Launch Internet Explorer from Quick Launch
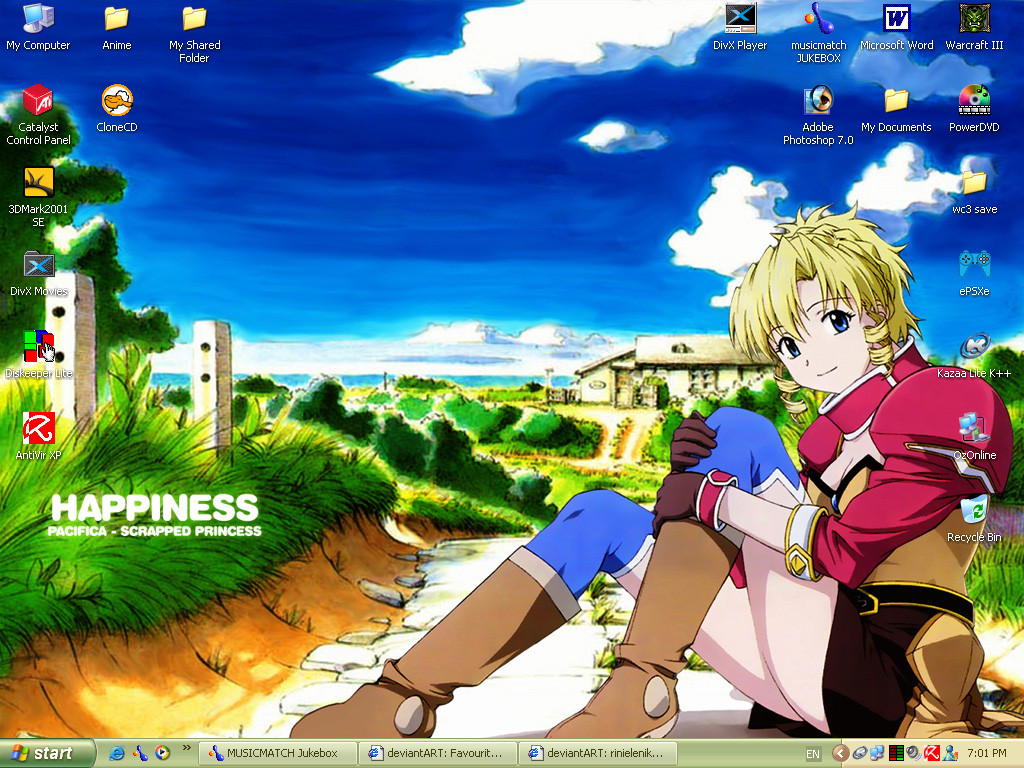Screen dimensions: 1024x768 pyautogui.click(x=117, y=754)
